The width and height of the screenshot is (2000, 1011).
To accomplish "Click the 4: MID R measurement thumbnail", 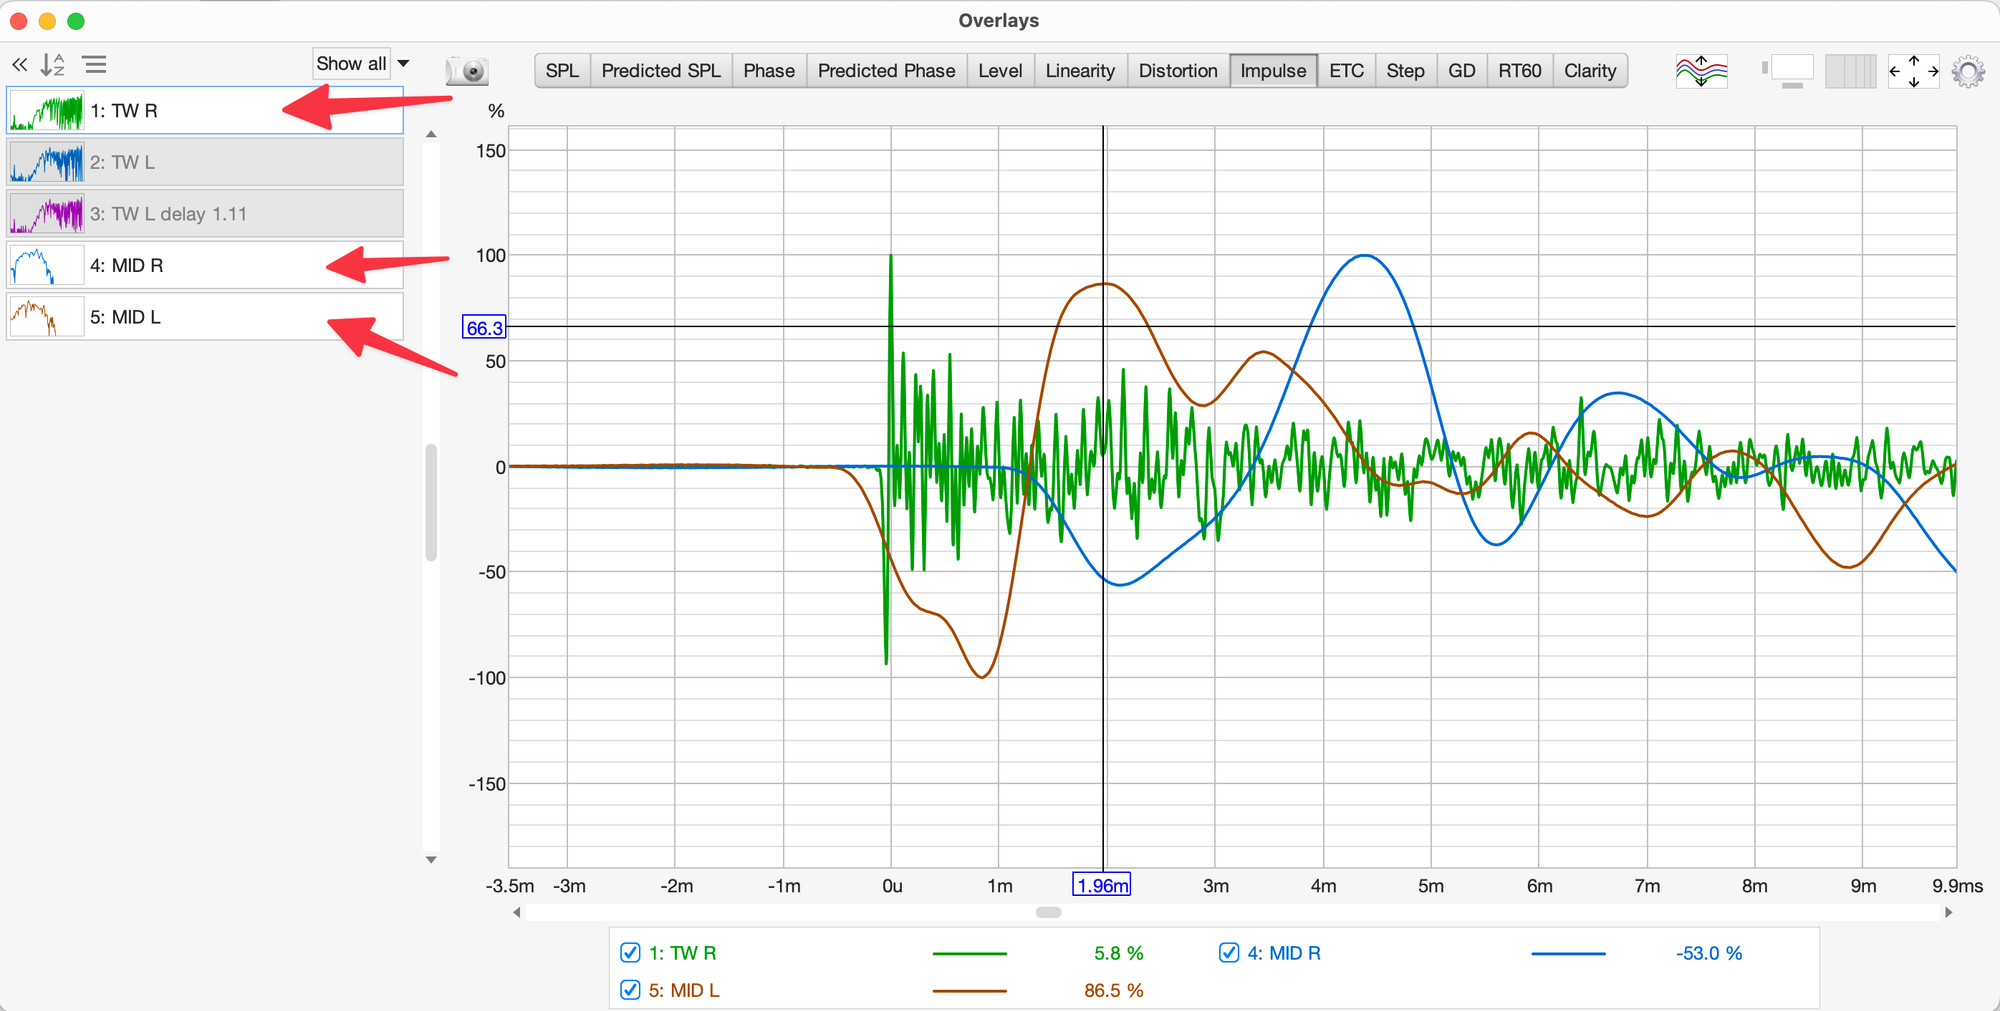I will (46, 266).
